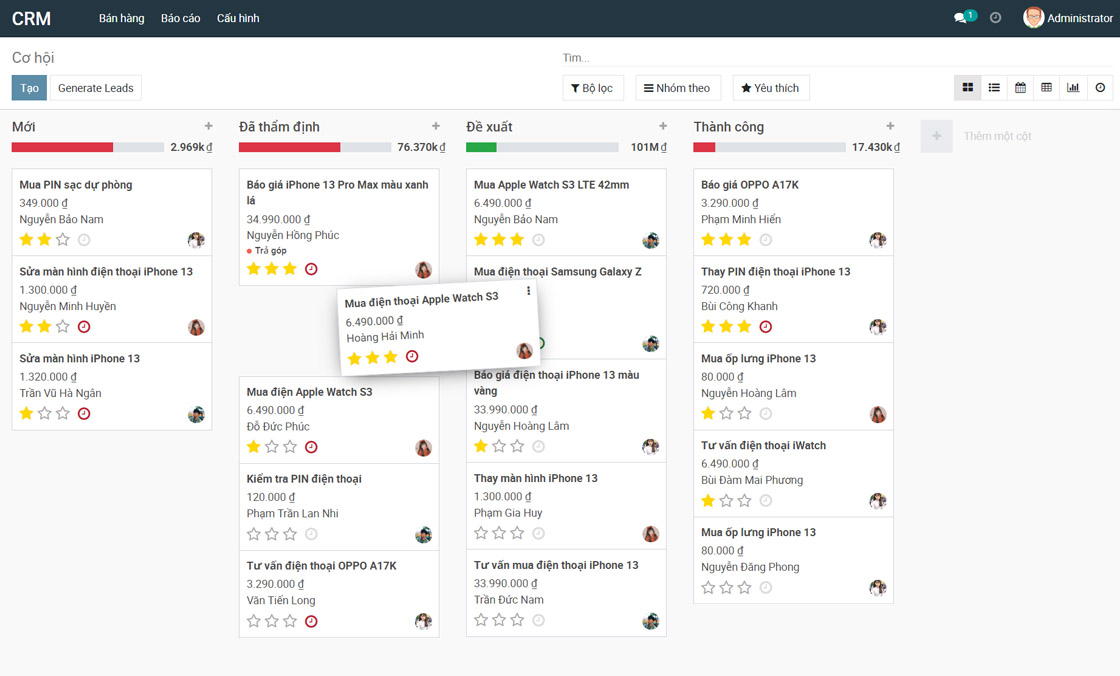The image size is (1120, 676).
Task: Open graph chart view icon
Action: point(1073,88)
